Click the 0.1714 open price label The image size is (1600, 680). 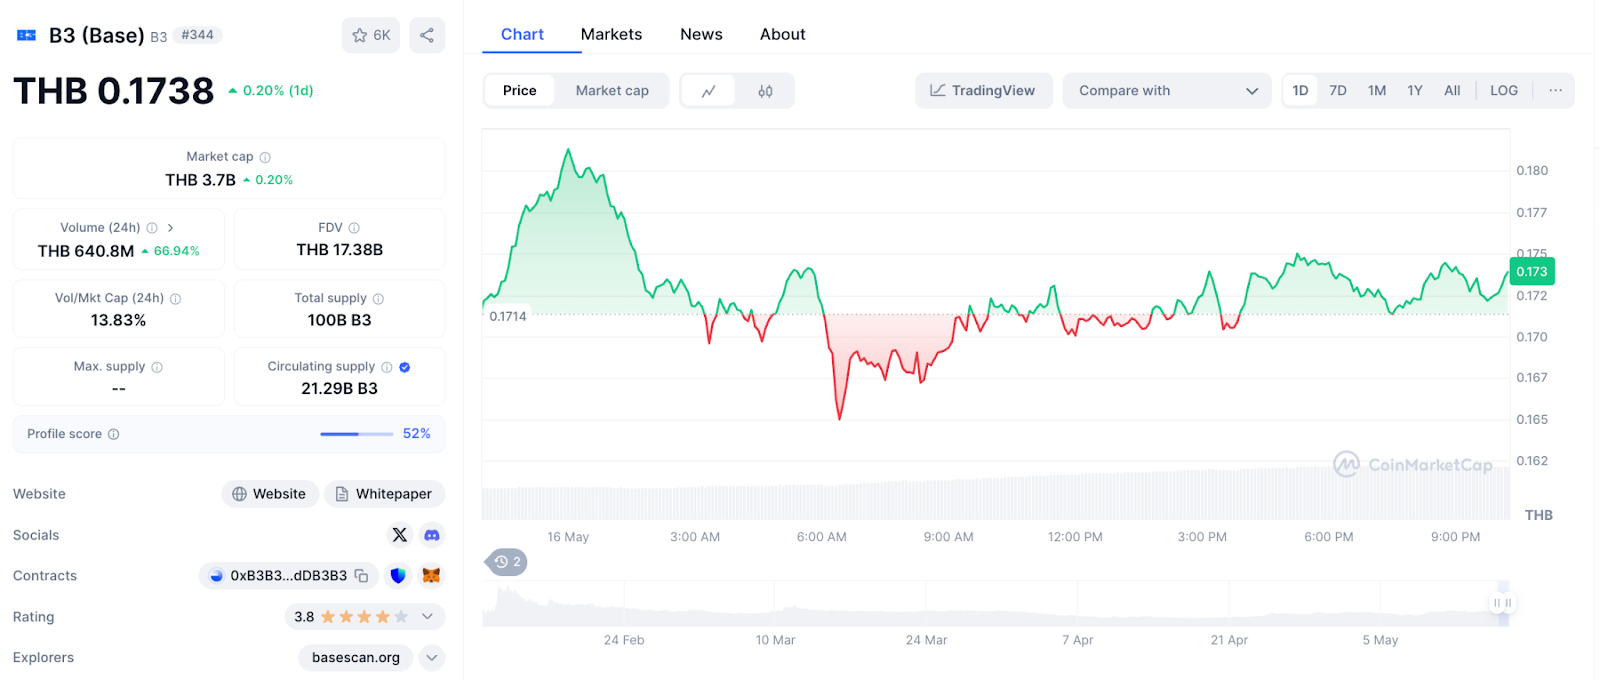[507, 316]
